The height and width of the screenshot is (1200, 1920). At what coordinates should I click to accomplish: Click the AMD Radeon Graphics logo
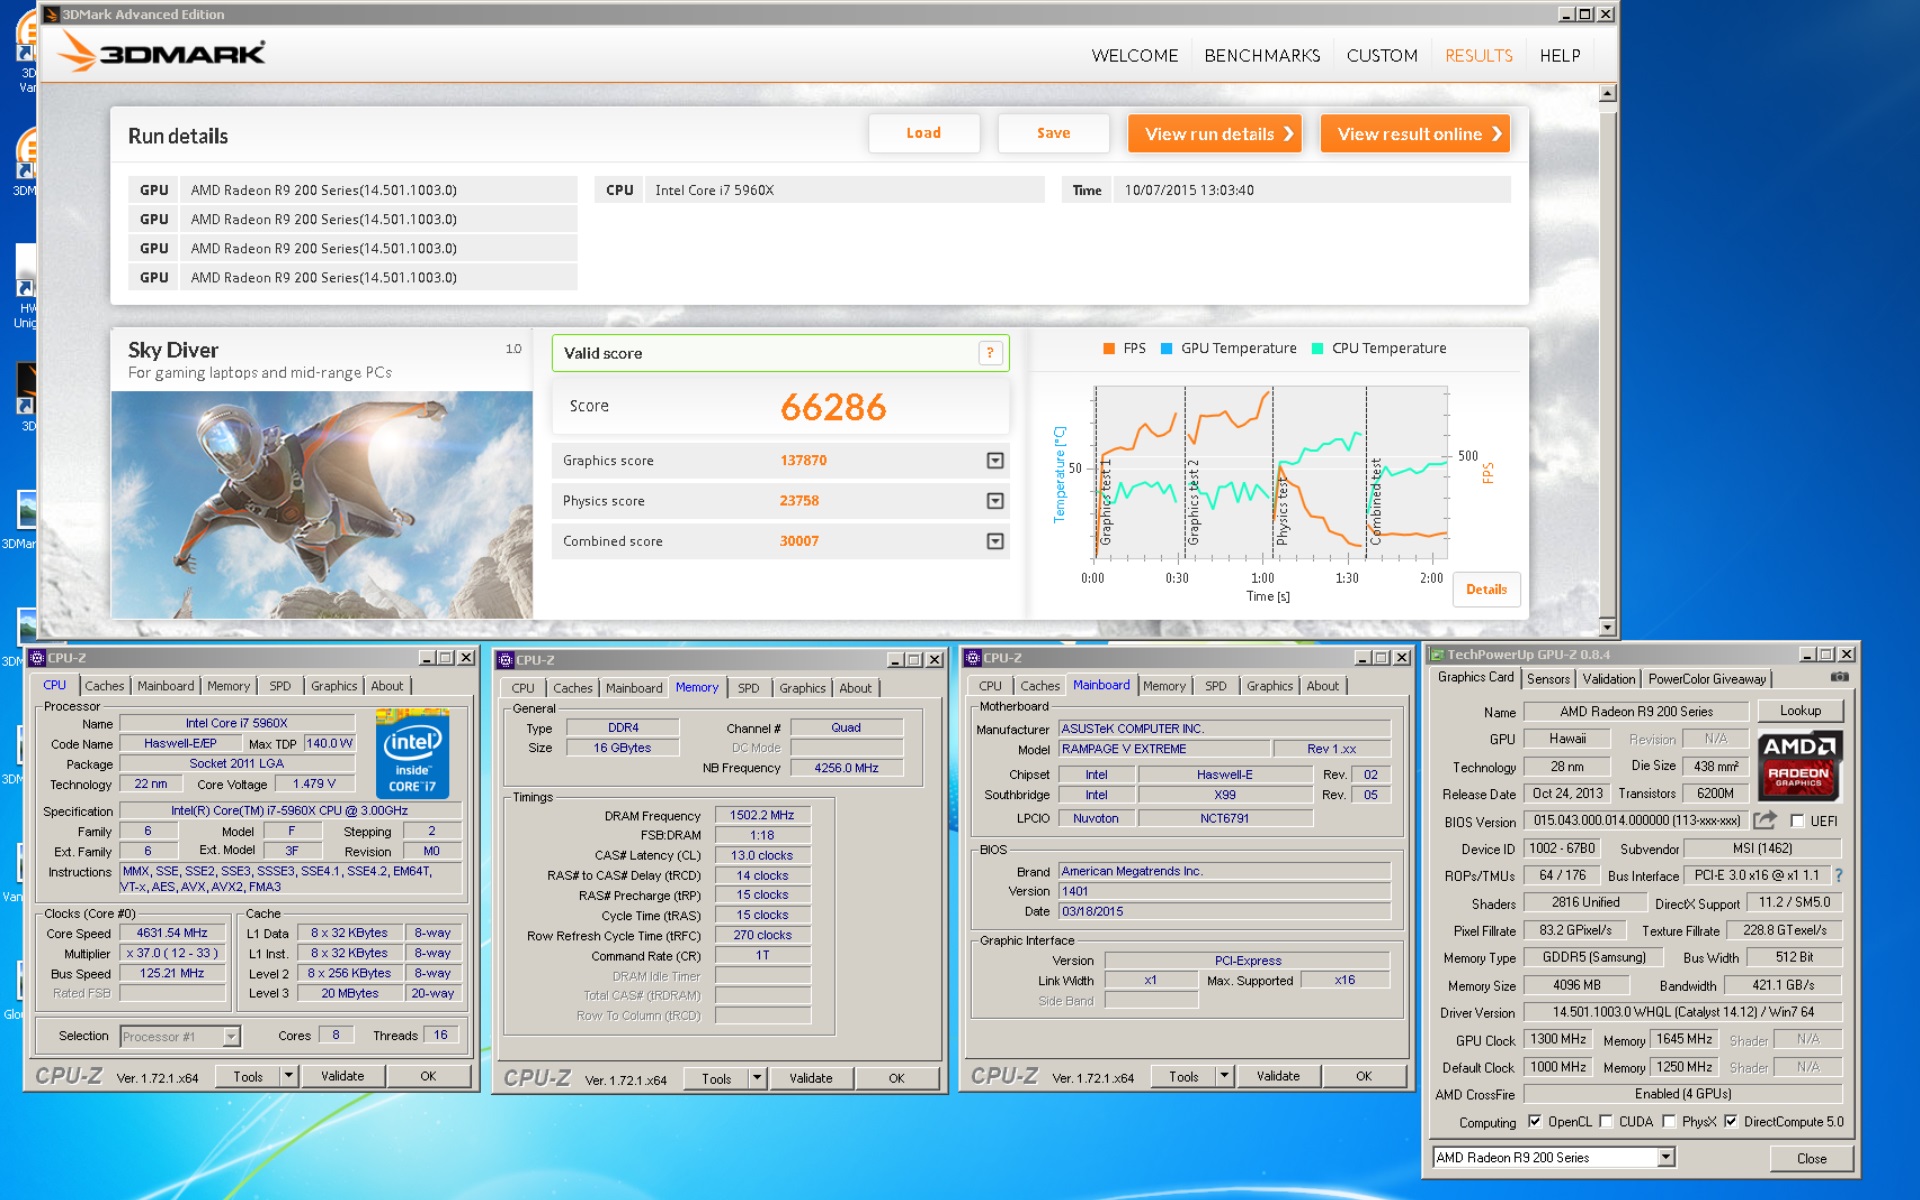click(1800, 765)
